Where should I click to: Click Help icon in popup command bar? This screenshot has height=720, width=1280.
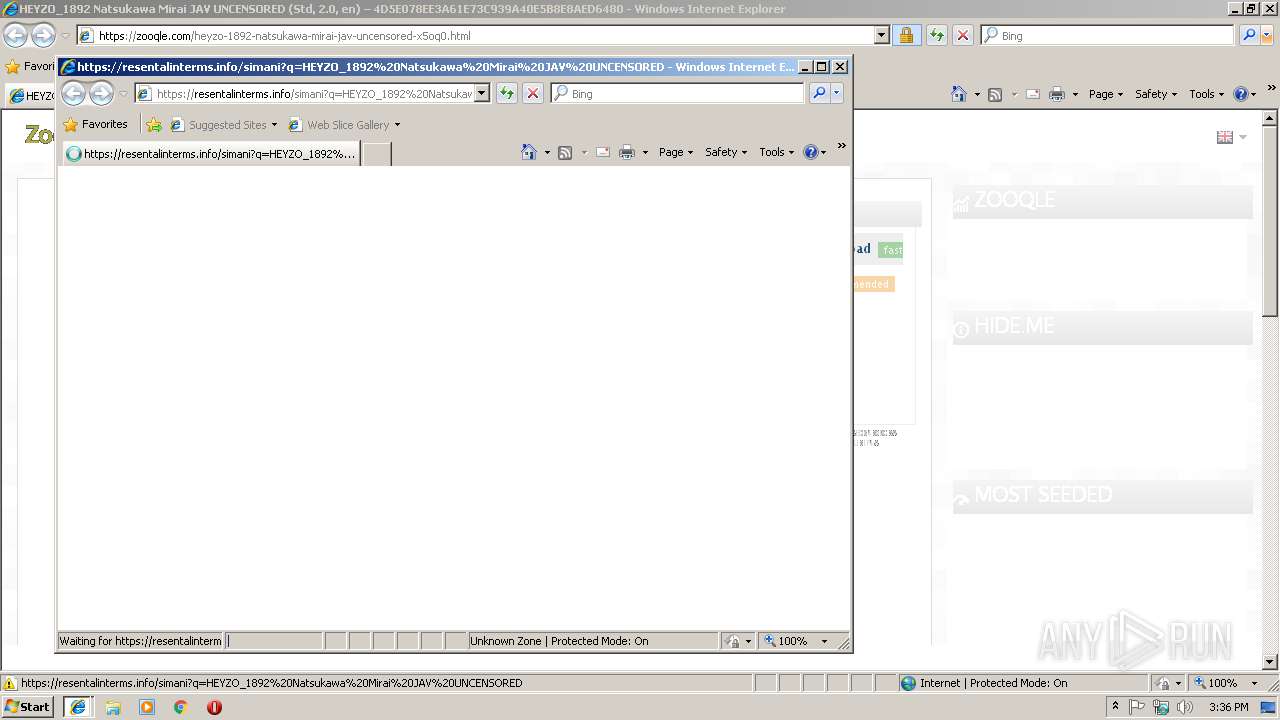pos(810,152)
